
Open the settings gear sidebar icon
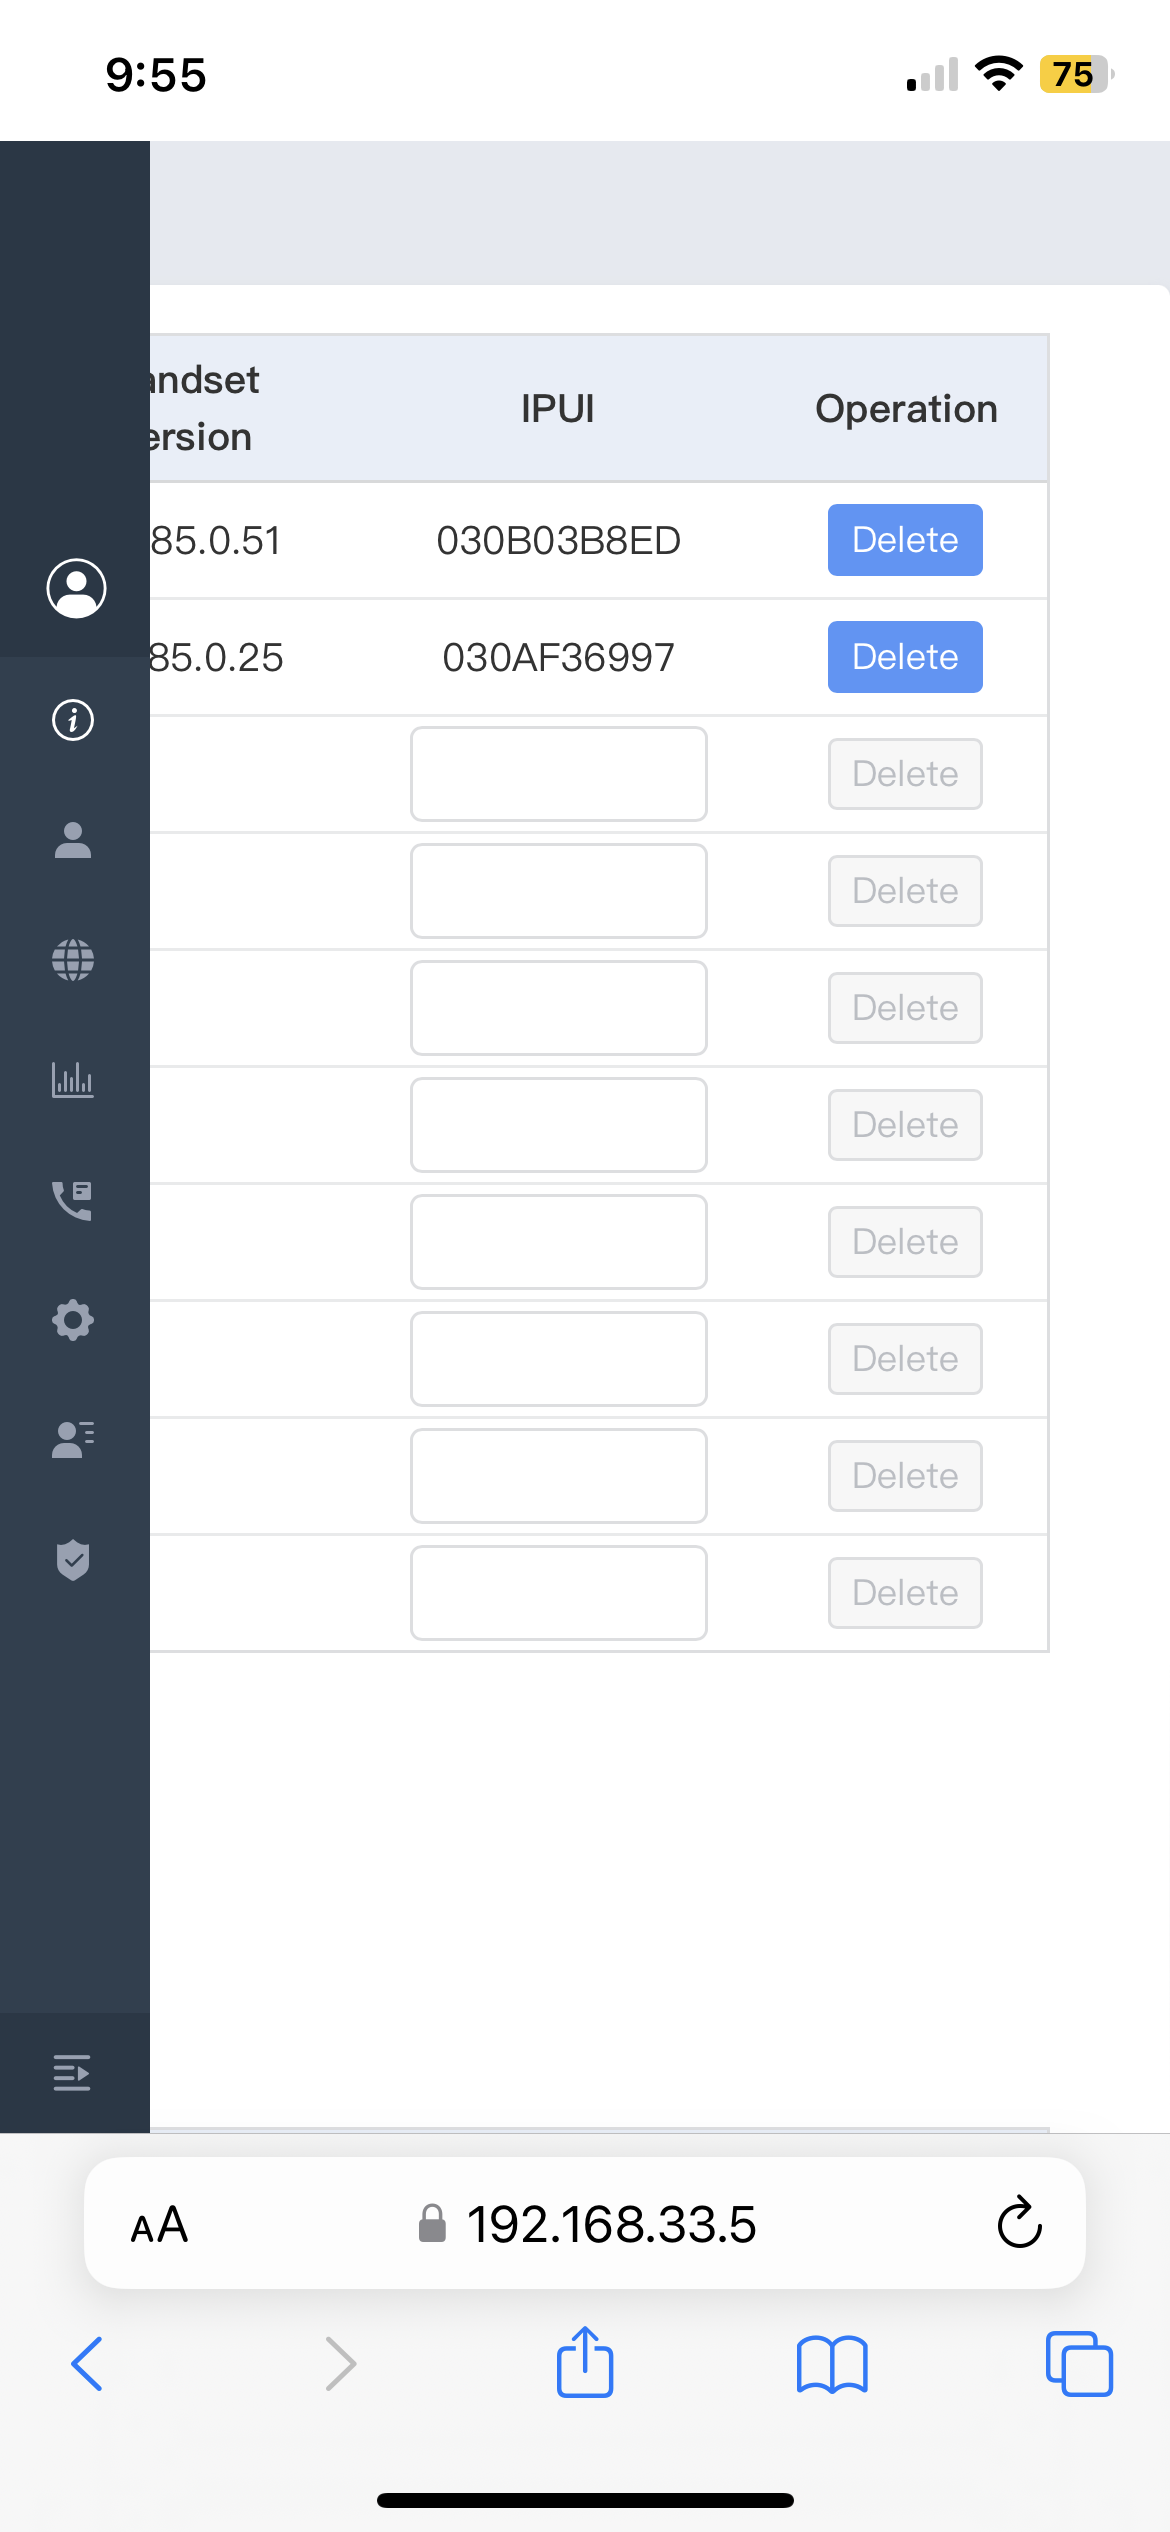coord(73,1320)
